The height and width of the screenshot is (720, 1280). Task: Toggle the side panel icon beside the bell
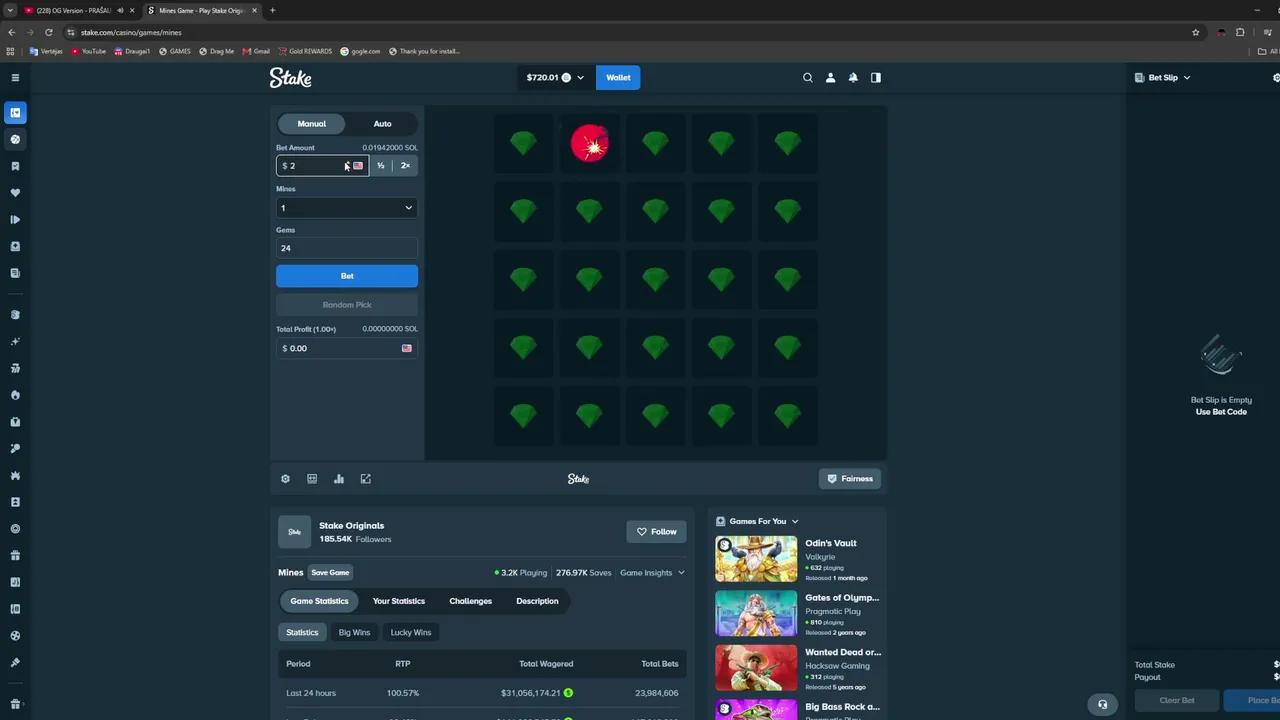pos(876,77)
